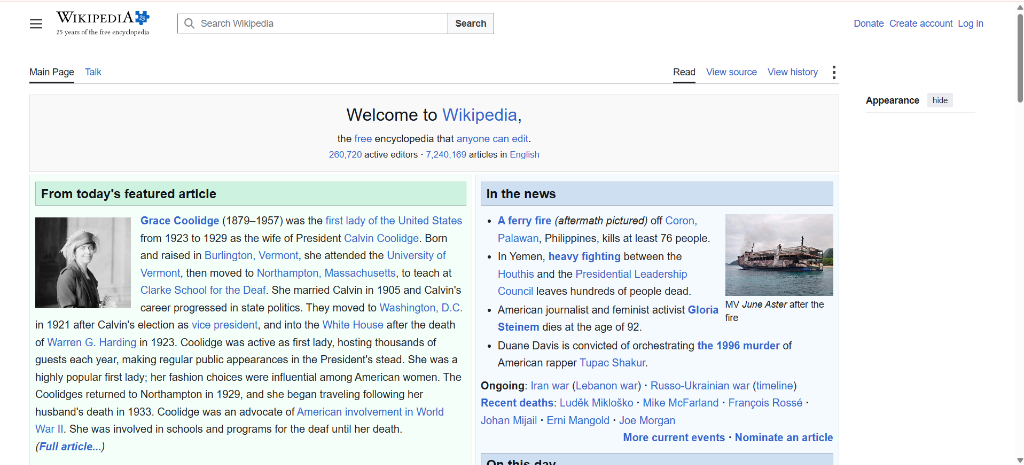Open the Erni Mangold link
This screenshot has width=1024, height=465.
coord(578,421)
